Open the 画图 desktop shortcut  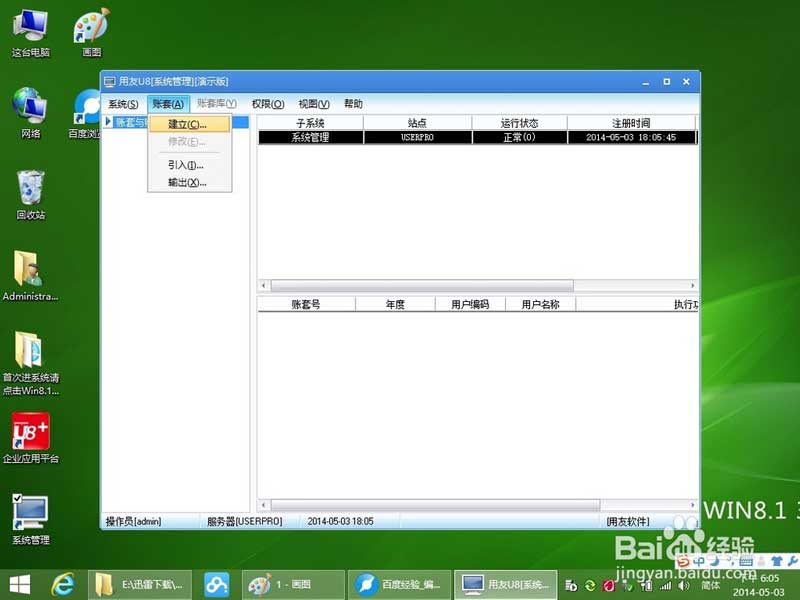pos(91,33)
